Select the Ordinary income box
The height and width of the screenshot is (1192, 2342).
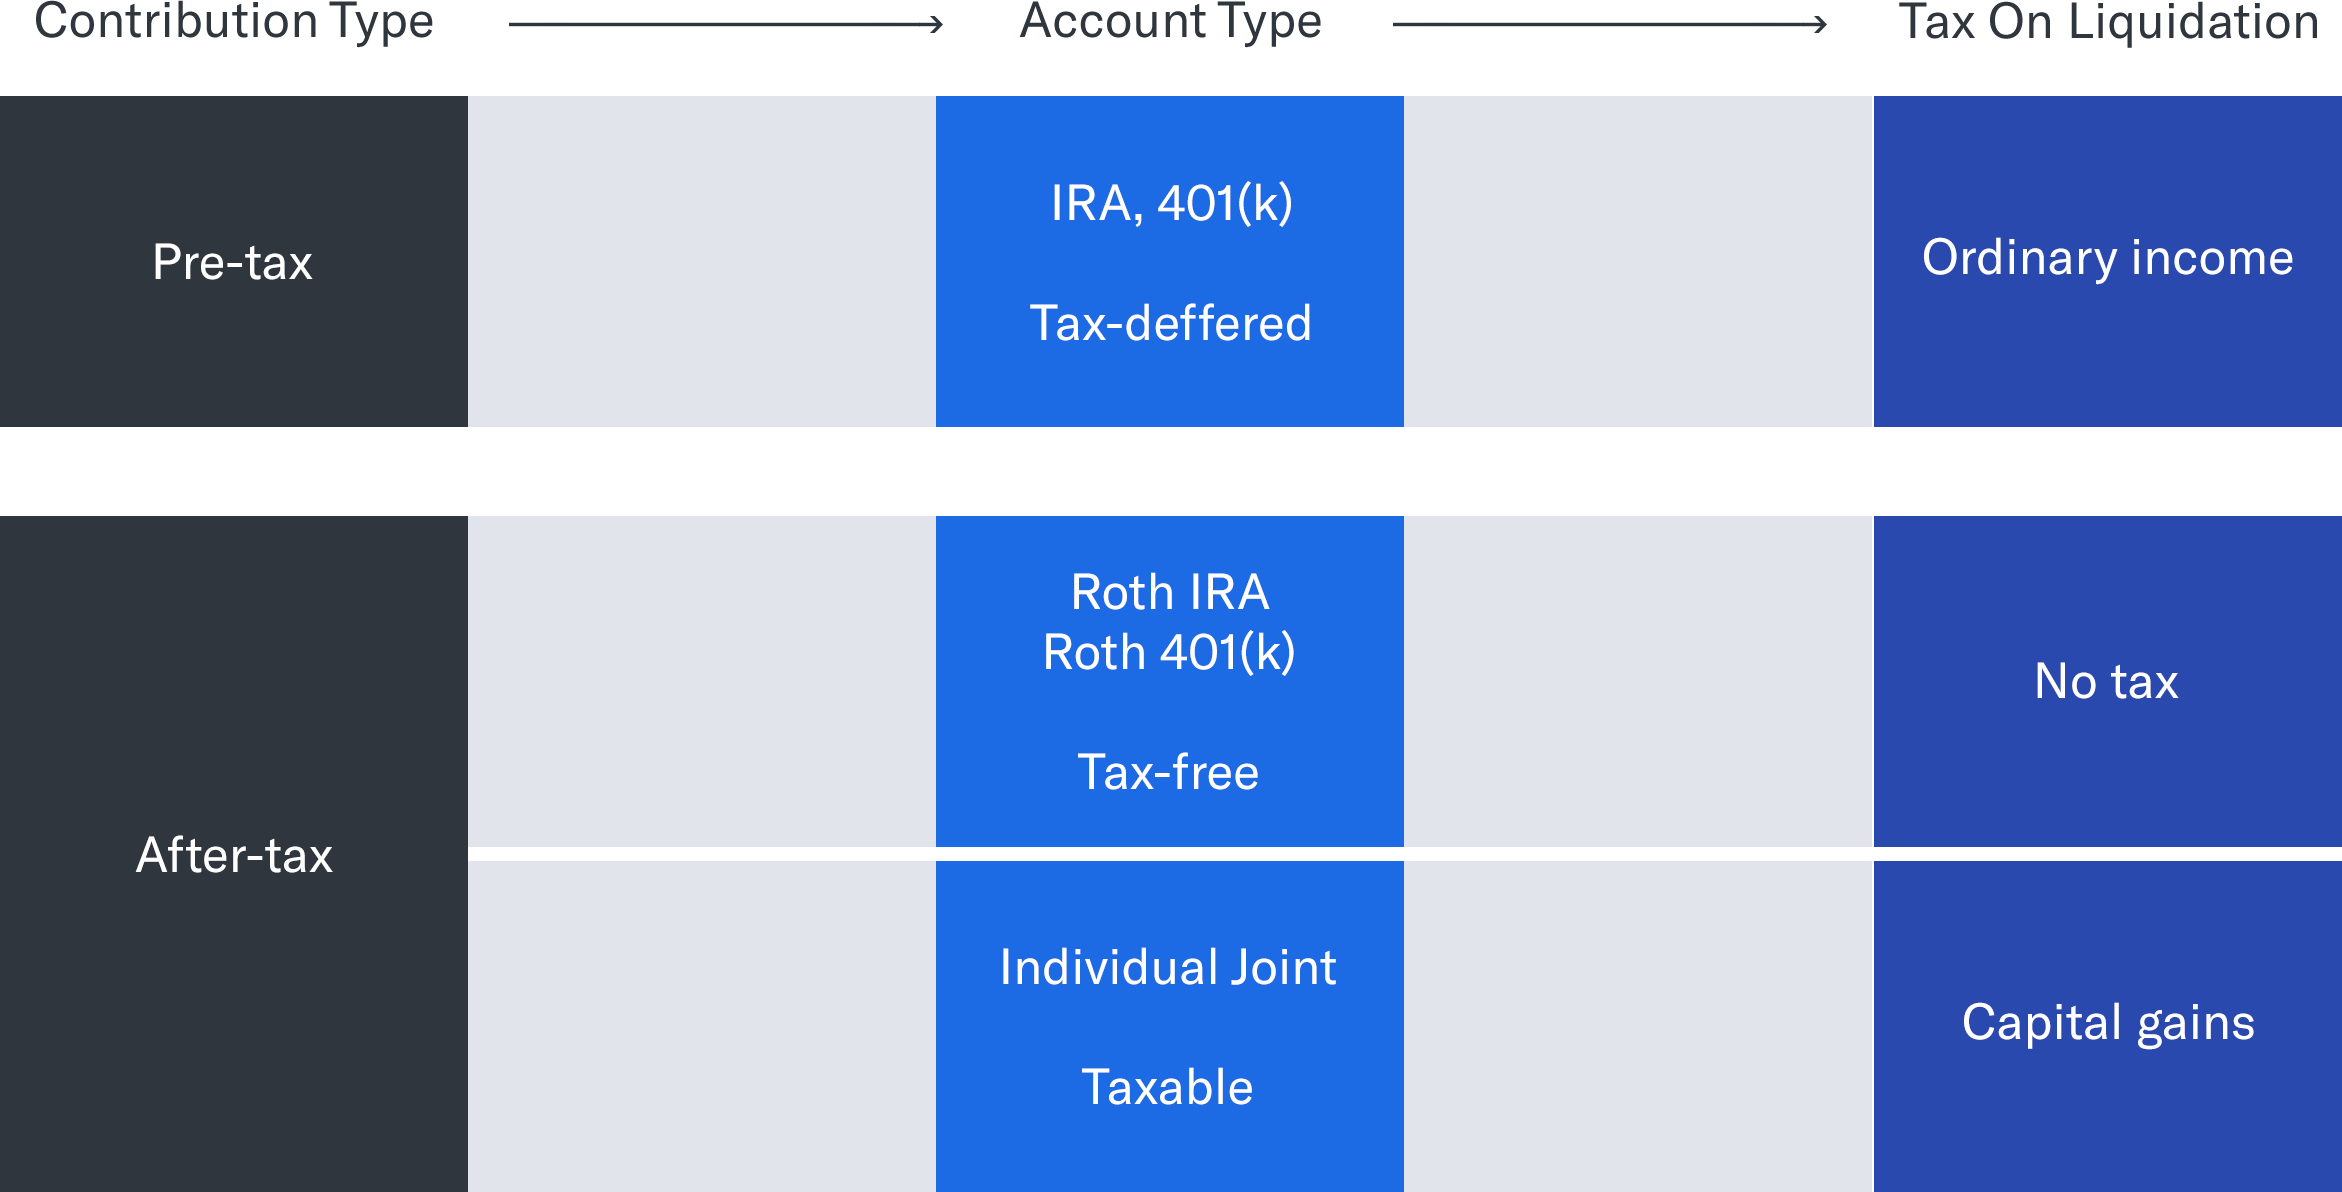pos(2108,261)
